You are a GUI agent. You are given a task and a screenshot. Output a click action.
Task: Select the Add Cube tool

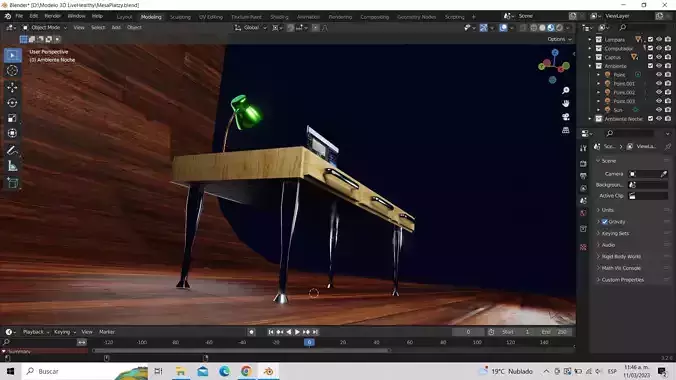pyautogui.click(x=13, y=183)
